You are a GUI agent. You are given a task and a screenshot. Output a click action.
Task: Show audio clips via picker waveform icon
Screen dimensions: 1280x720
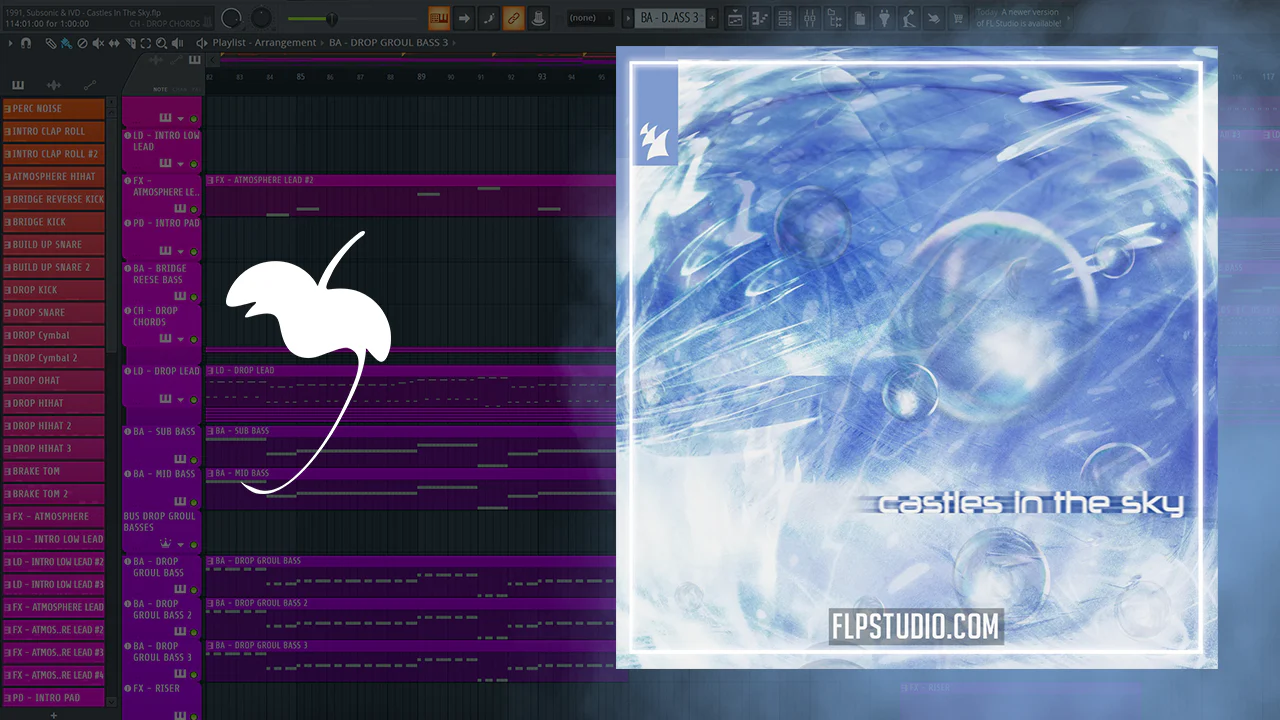(x=54, y=85)
